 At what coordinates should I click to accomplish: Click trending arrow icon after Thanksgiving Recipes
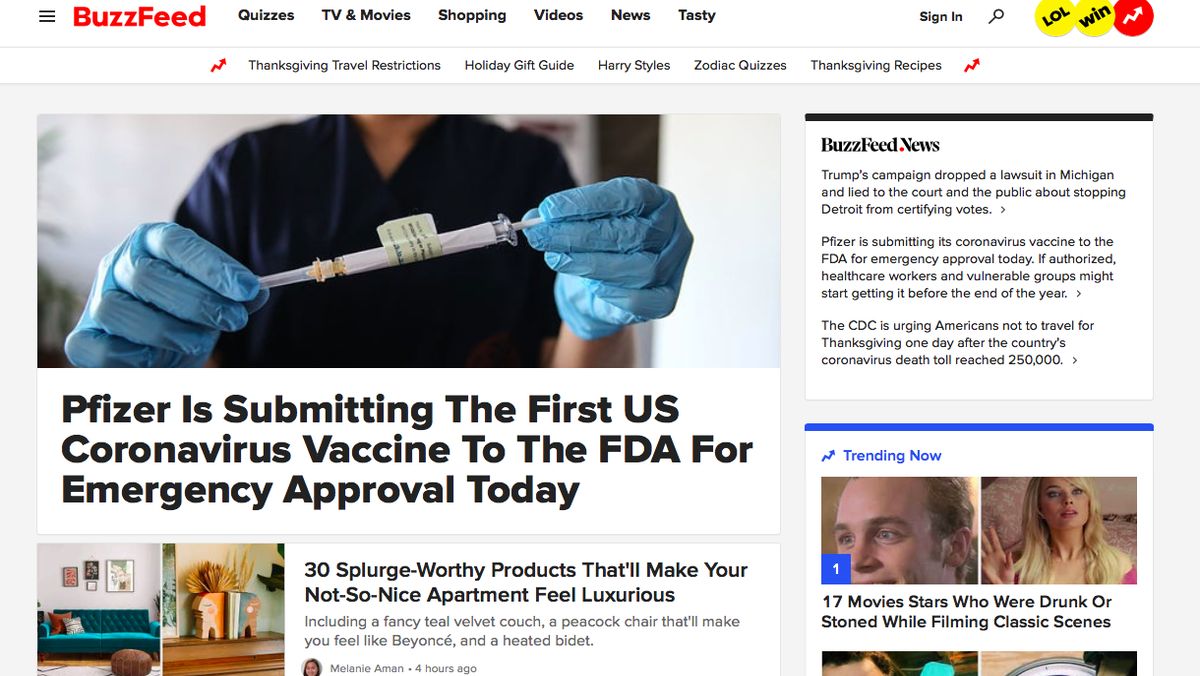pos(971,65)
